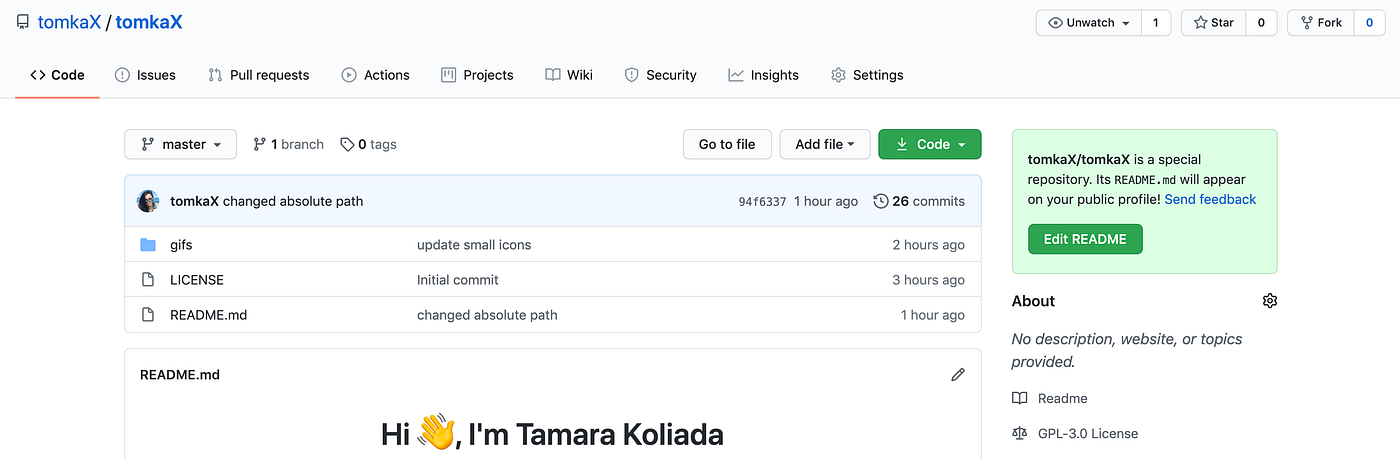View the 26 commits history
This screenshot has width=1400, height=460.
click(919, 201)
